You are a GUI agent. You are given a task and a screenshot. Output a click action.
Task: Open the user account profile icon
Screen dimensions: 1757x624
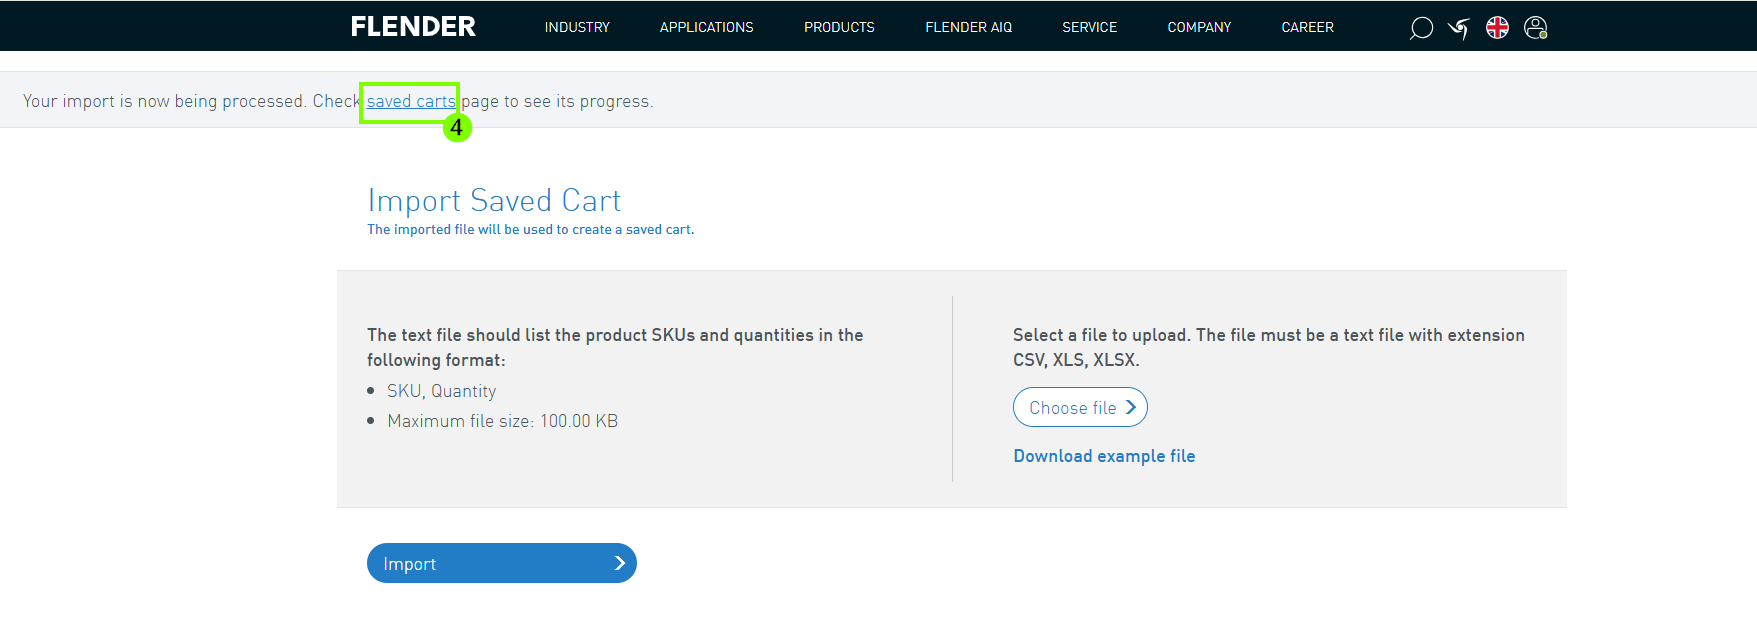[x=1535, y=28]
